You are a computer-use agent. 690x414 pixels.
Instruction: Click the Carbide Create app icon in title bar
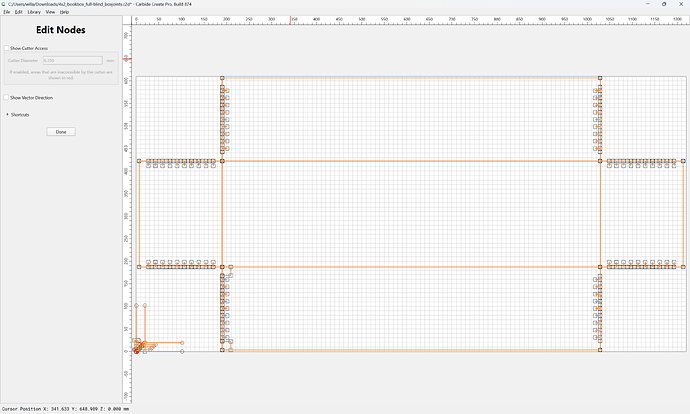coord(4,4)
